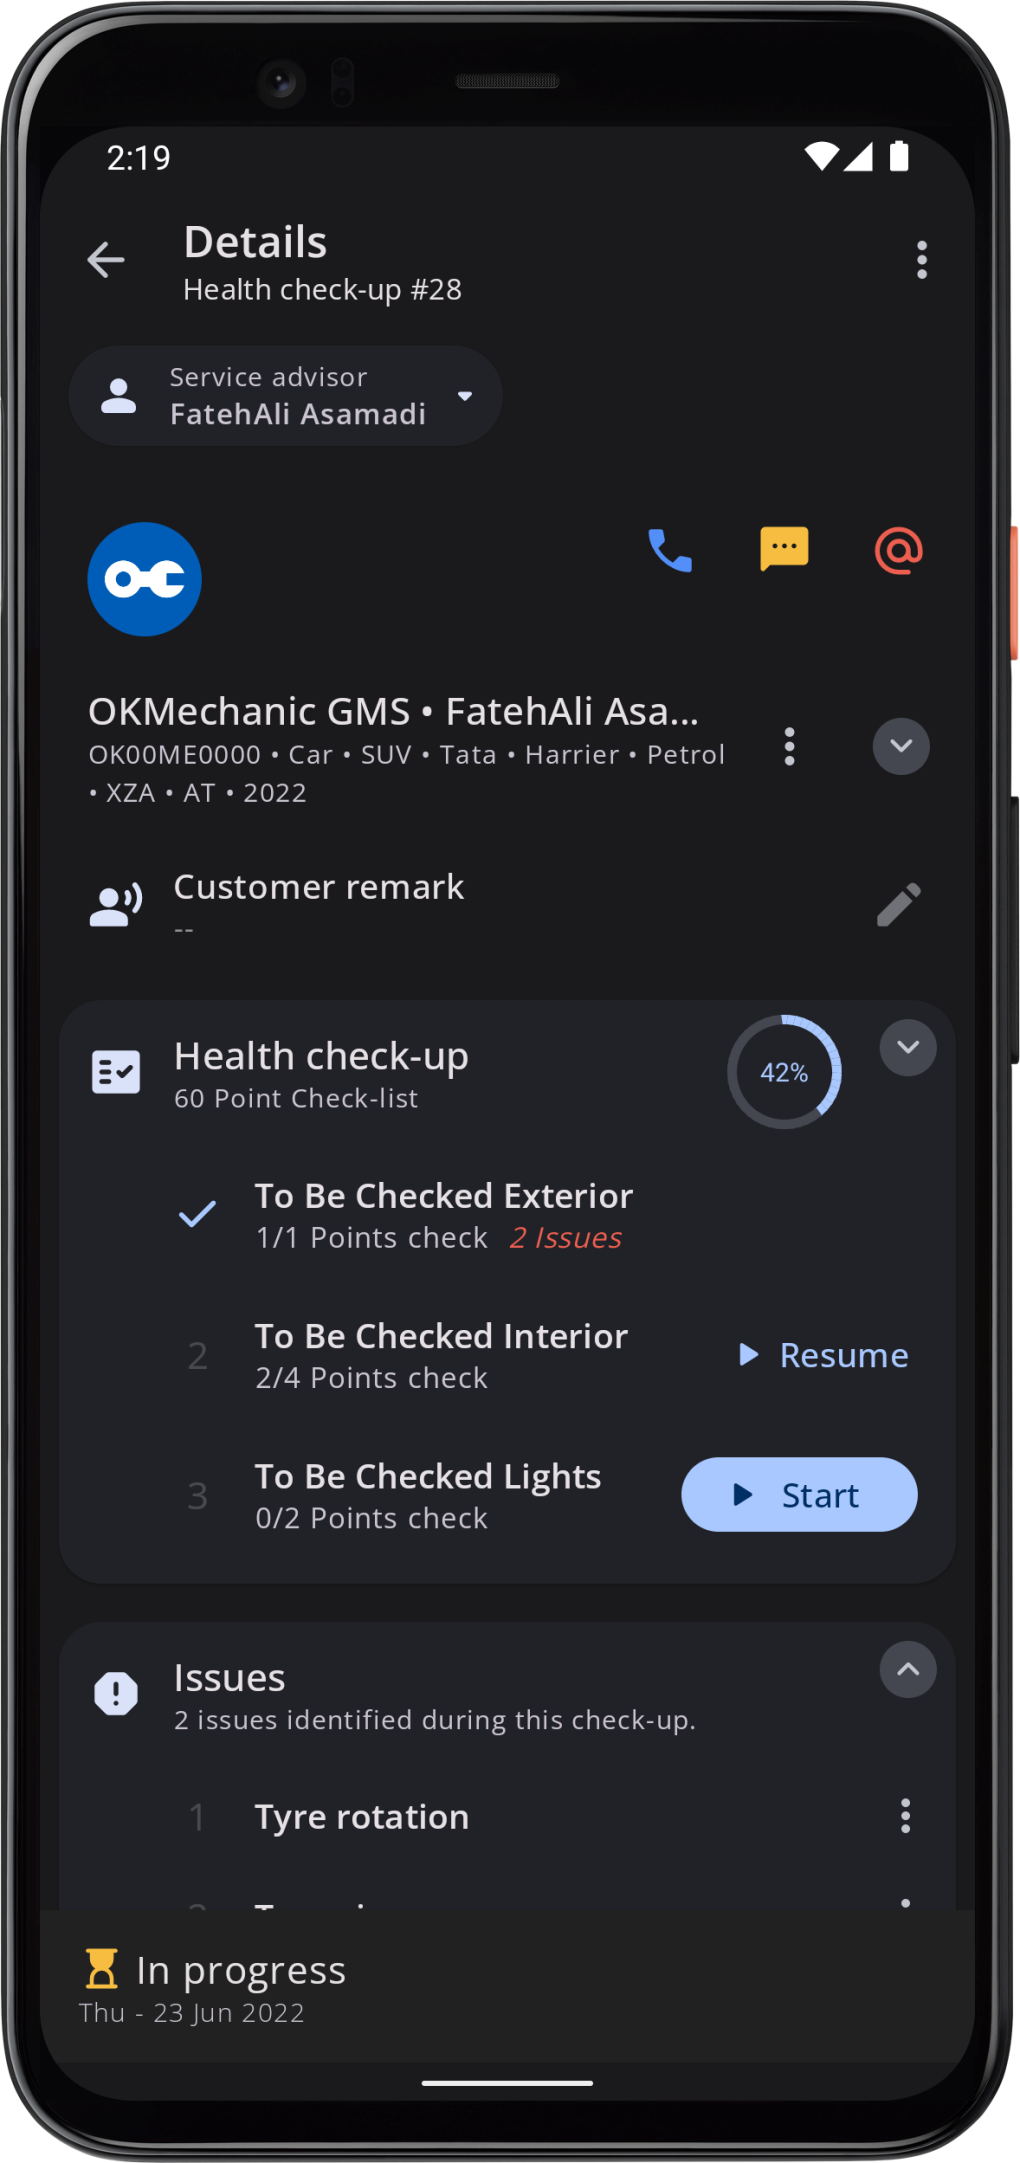Image resolution: width=1020 pixels, height=2163 pixels.
Task: Call the customer via phone icon
Action: 670,550
